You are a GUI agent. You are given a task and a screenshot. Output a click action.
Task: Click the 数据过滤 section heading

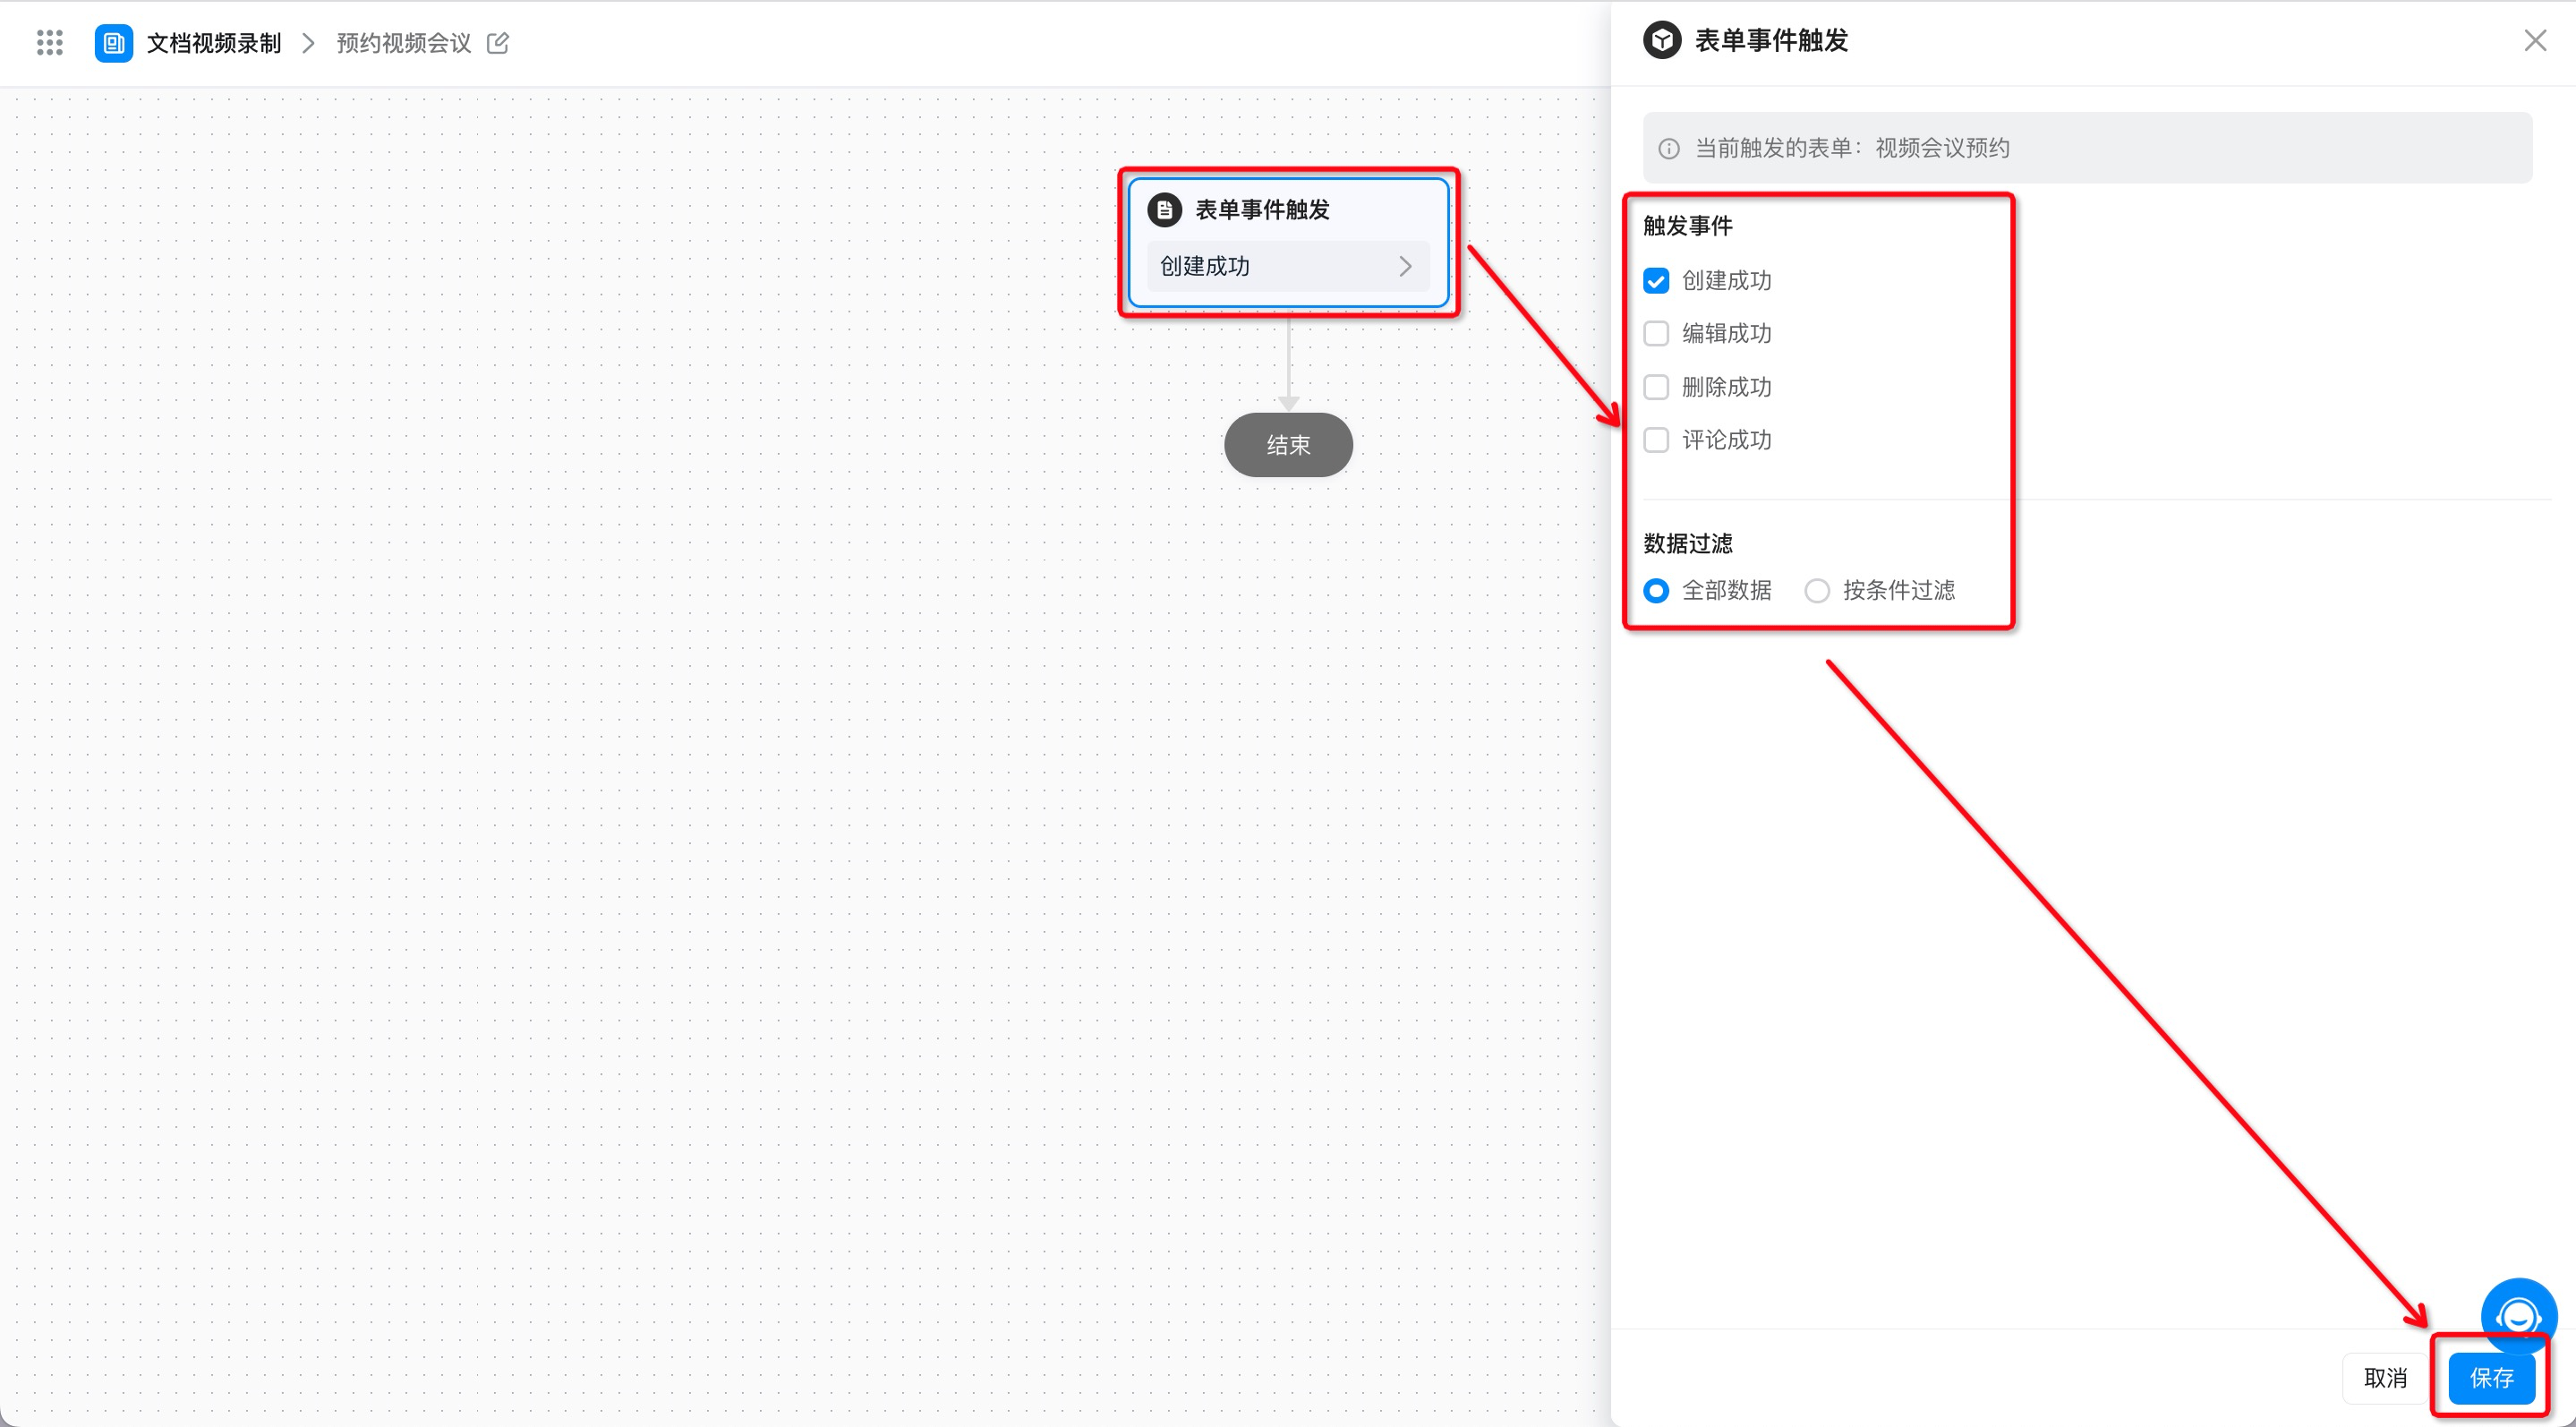[1688, 543]
